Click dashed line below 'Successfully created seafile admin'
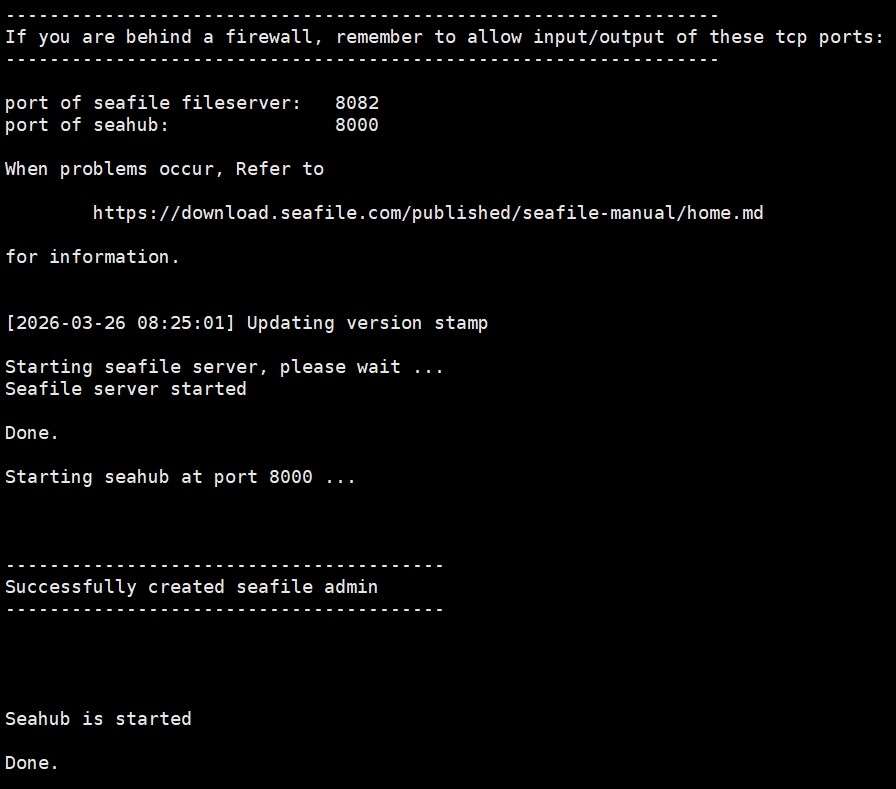 [x=224, y=609]
